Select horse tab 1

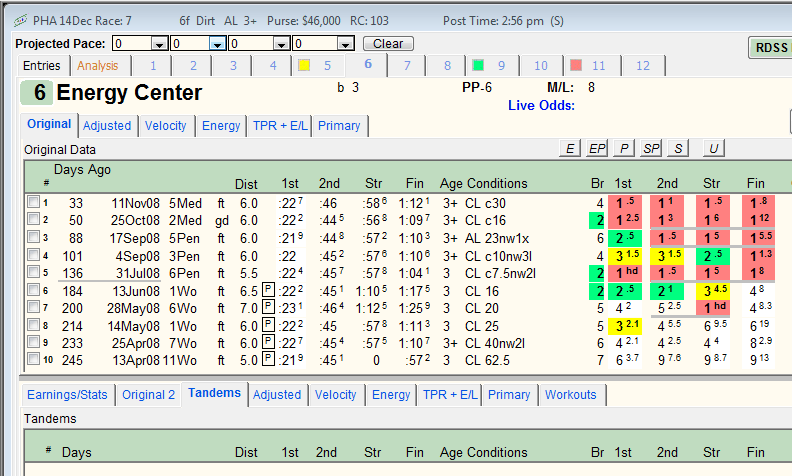click(x=153, y=66)
